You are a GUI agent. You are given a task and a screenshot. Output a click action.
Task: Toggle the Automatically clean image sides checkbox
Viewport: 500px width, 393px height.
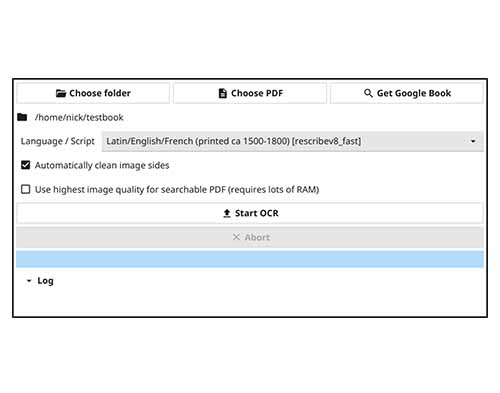[26, 165]
